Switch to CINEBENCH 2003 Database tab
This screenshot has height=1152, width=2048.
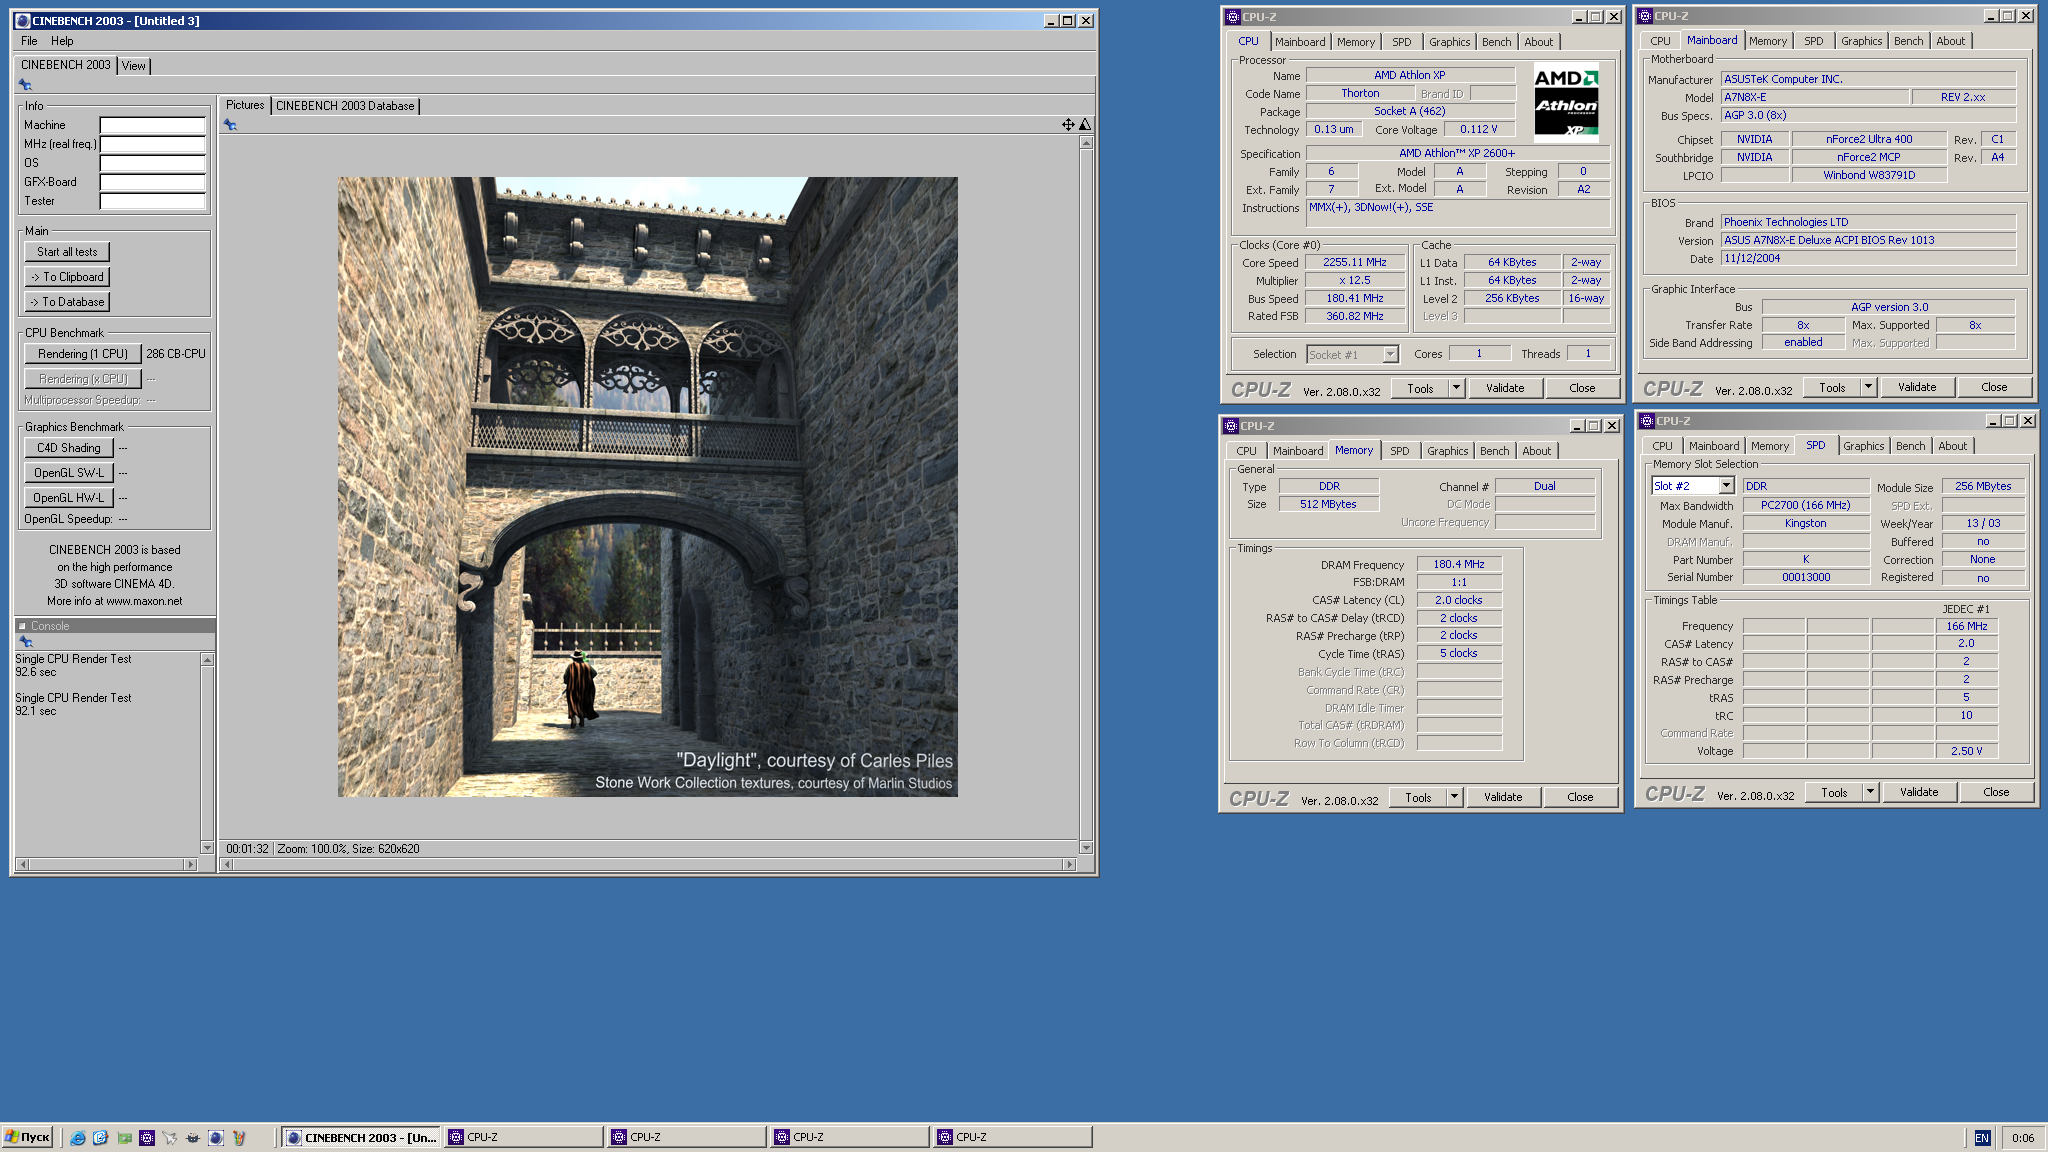345,106
